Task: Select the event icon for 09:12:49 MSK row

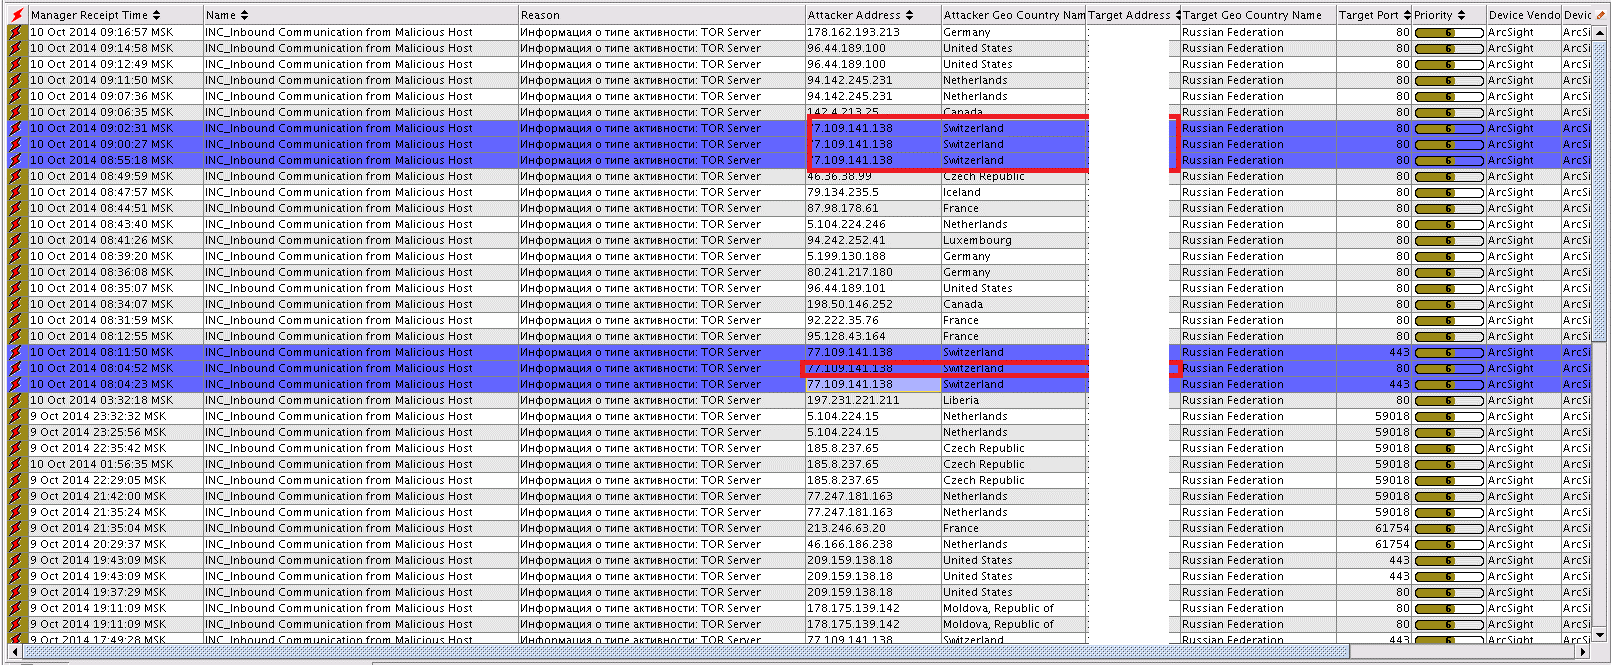Action: [15, 64]
